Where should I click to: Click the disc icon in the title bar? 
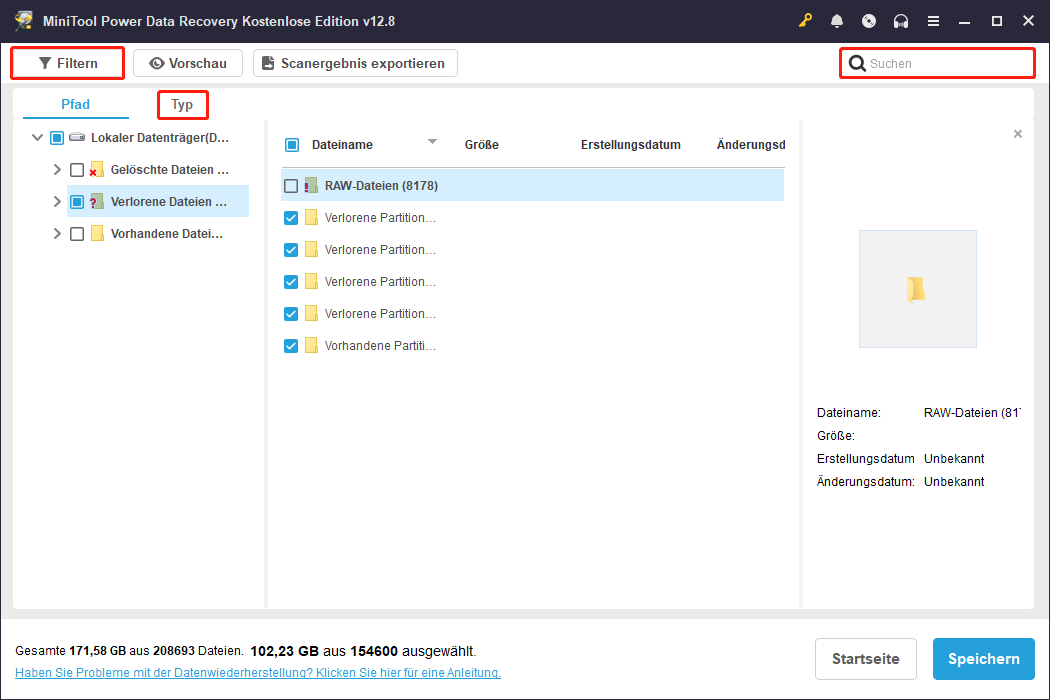pyautogui.click(x=869, y=21)
